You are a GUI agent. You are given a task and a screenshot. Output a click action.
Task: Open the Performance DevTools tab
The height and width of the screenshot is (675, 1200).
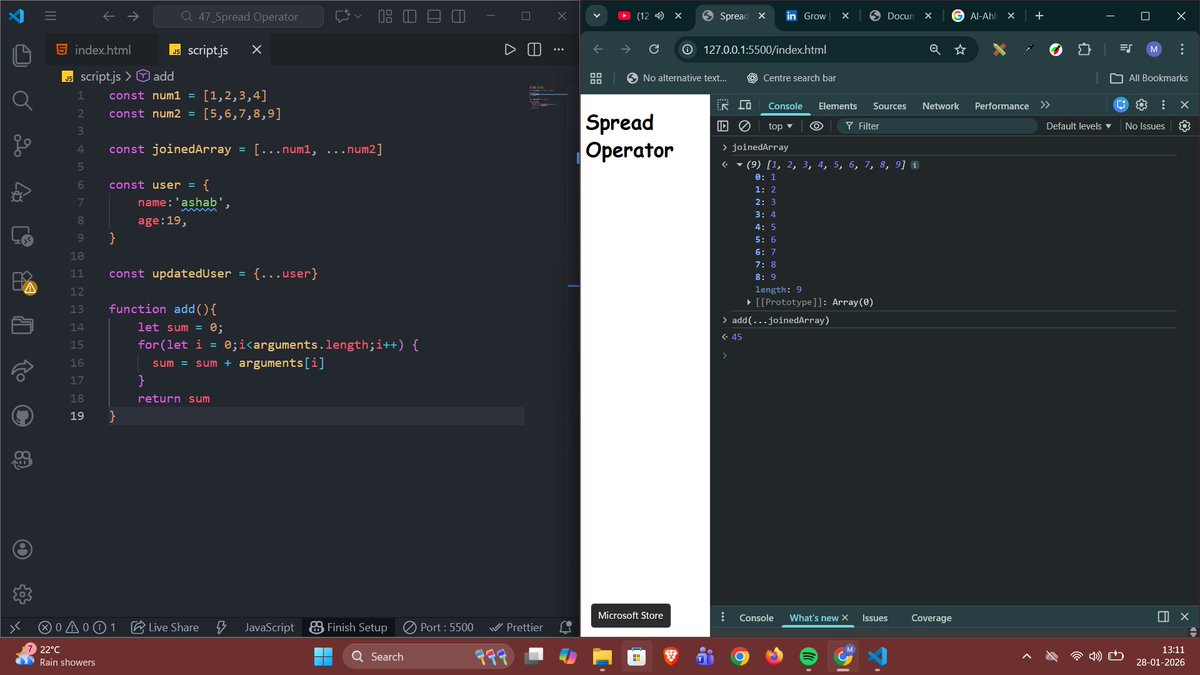coord(1001,106)
